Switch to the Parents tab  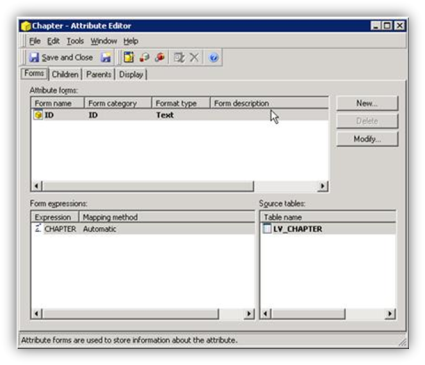point(99,74)
